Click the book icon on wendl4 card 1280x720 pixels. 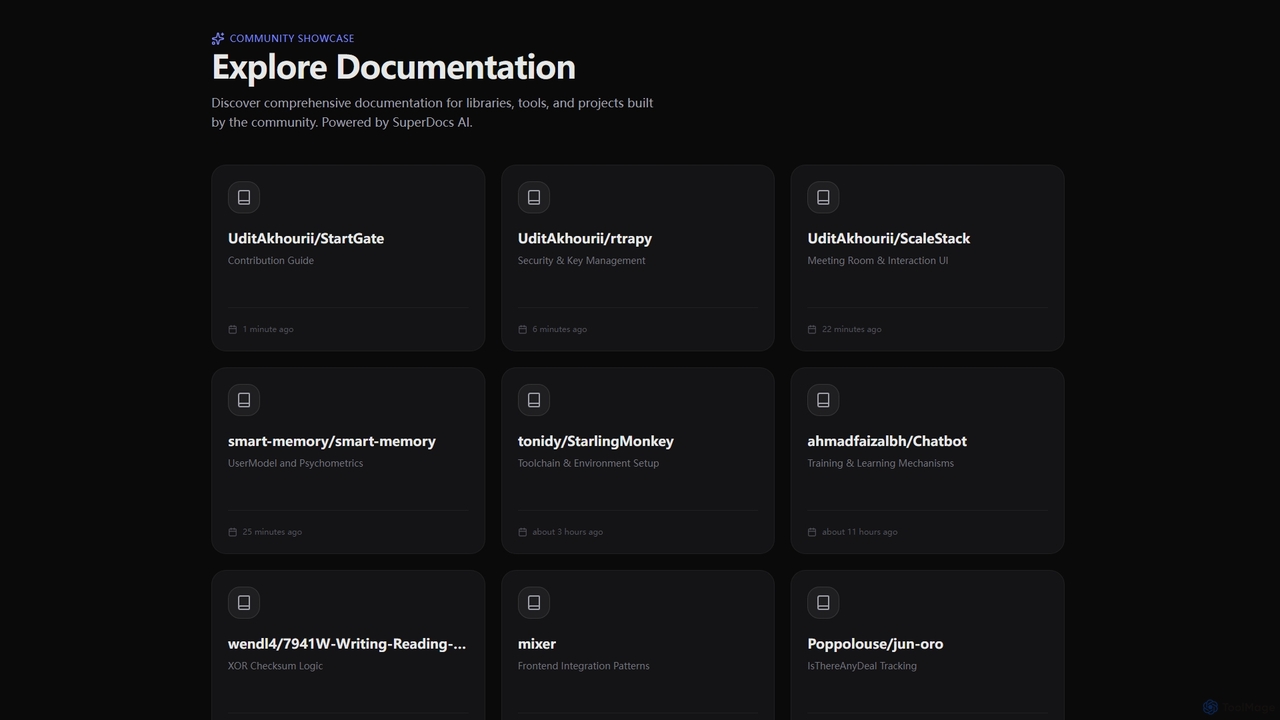tap(244, 603)
